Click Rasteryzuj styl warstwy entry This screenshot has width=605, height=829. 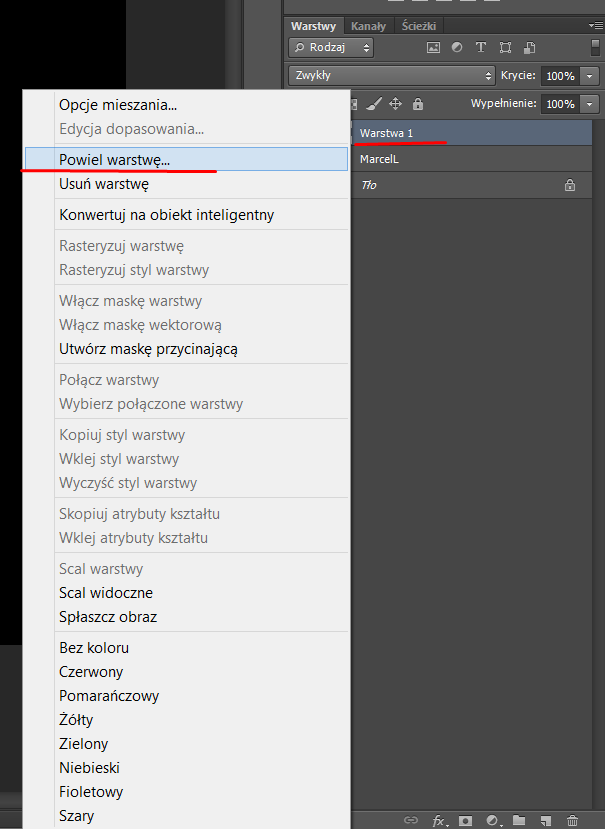pyautogui.click(x=186, y=270)
